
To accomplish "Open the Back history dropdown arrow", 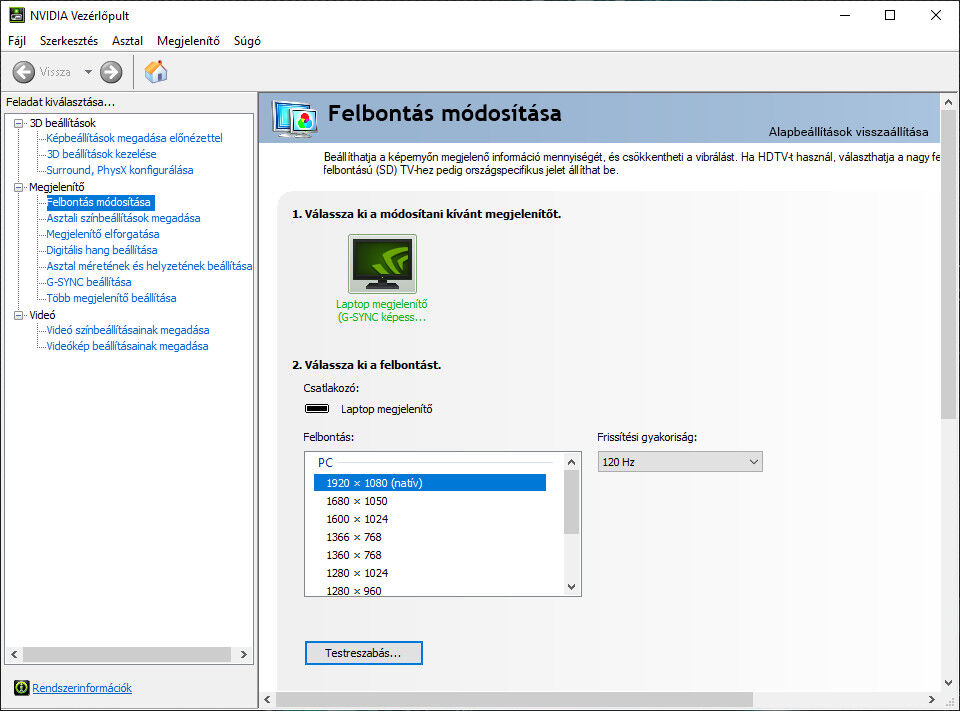I will [88, 72].
